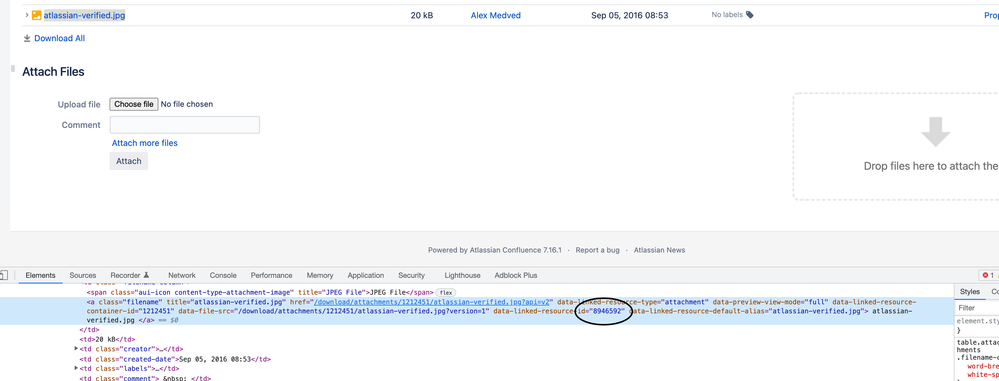Screen dimensions: 999x381
Task: Expand the atlassian-verified.jpg attachment row
Action: click(x=27, y=15)
